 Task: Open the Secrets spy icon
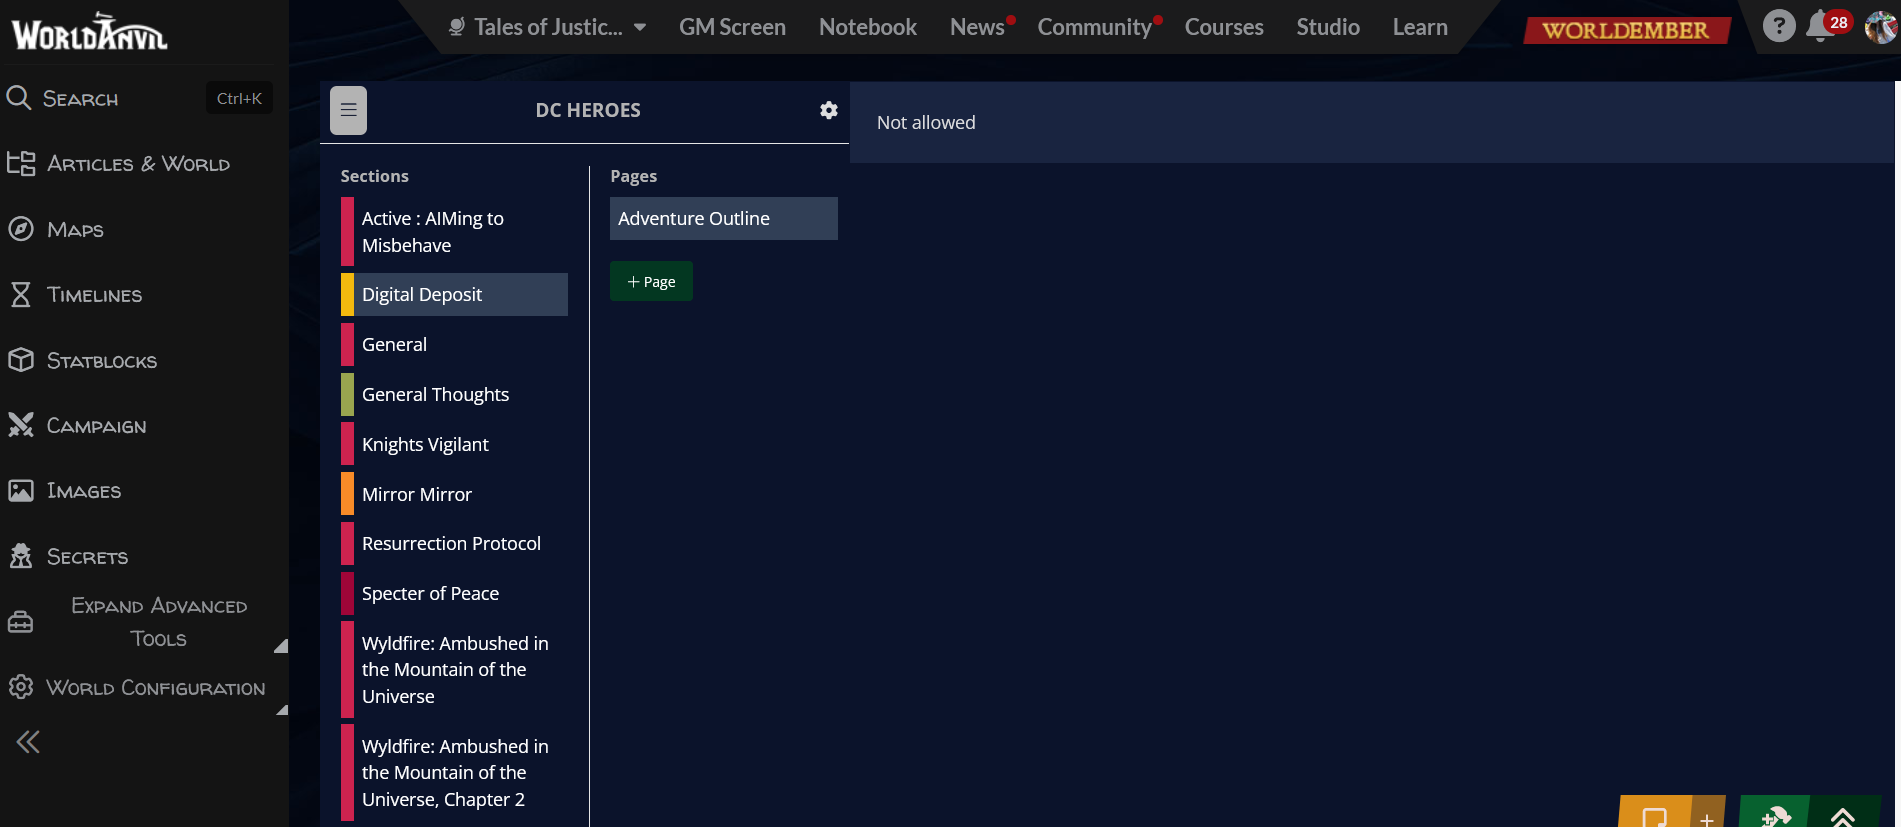pyautogui.click(x=21, y=556)
